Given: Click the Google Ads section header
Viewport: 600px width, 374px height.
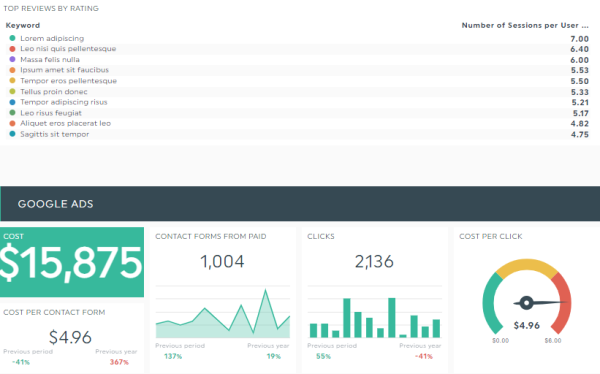Looking at the screenshot, I should 300,204.
